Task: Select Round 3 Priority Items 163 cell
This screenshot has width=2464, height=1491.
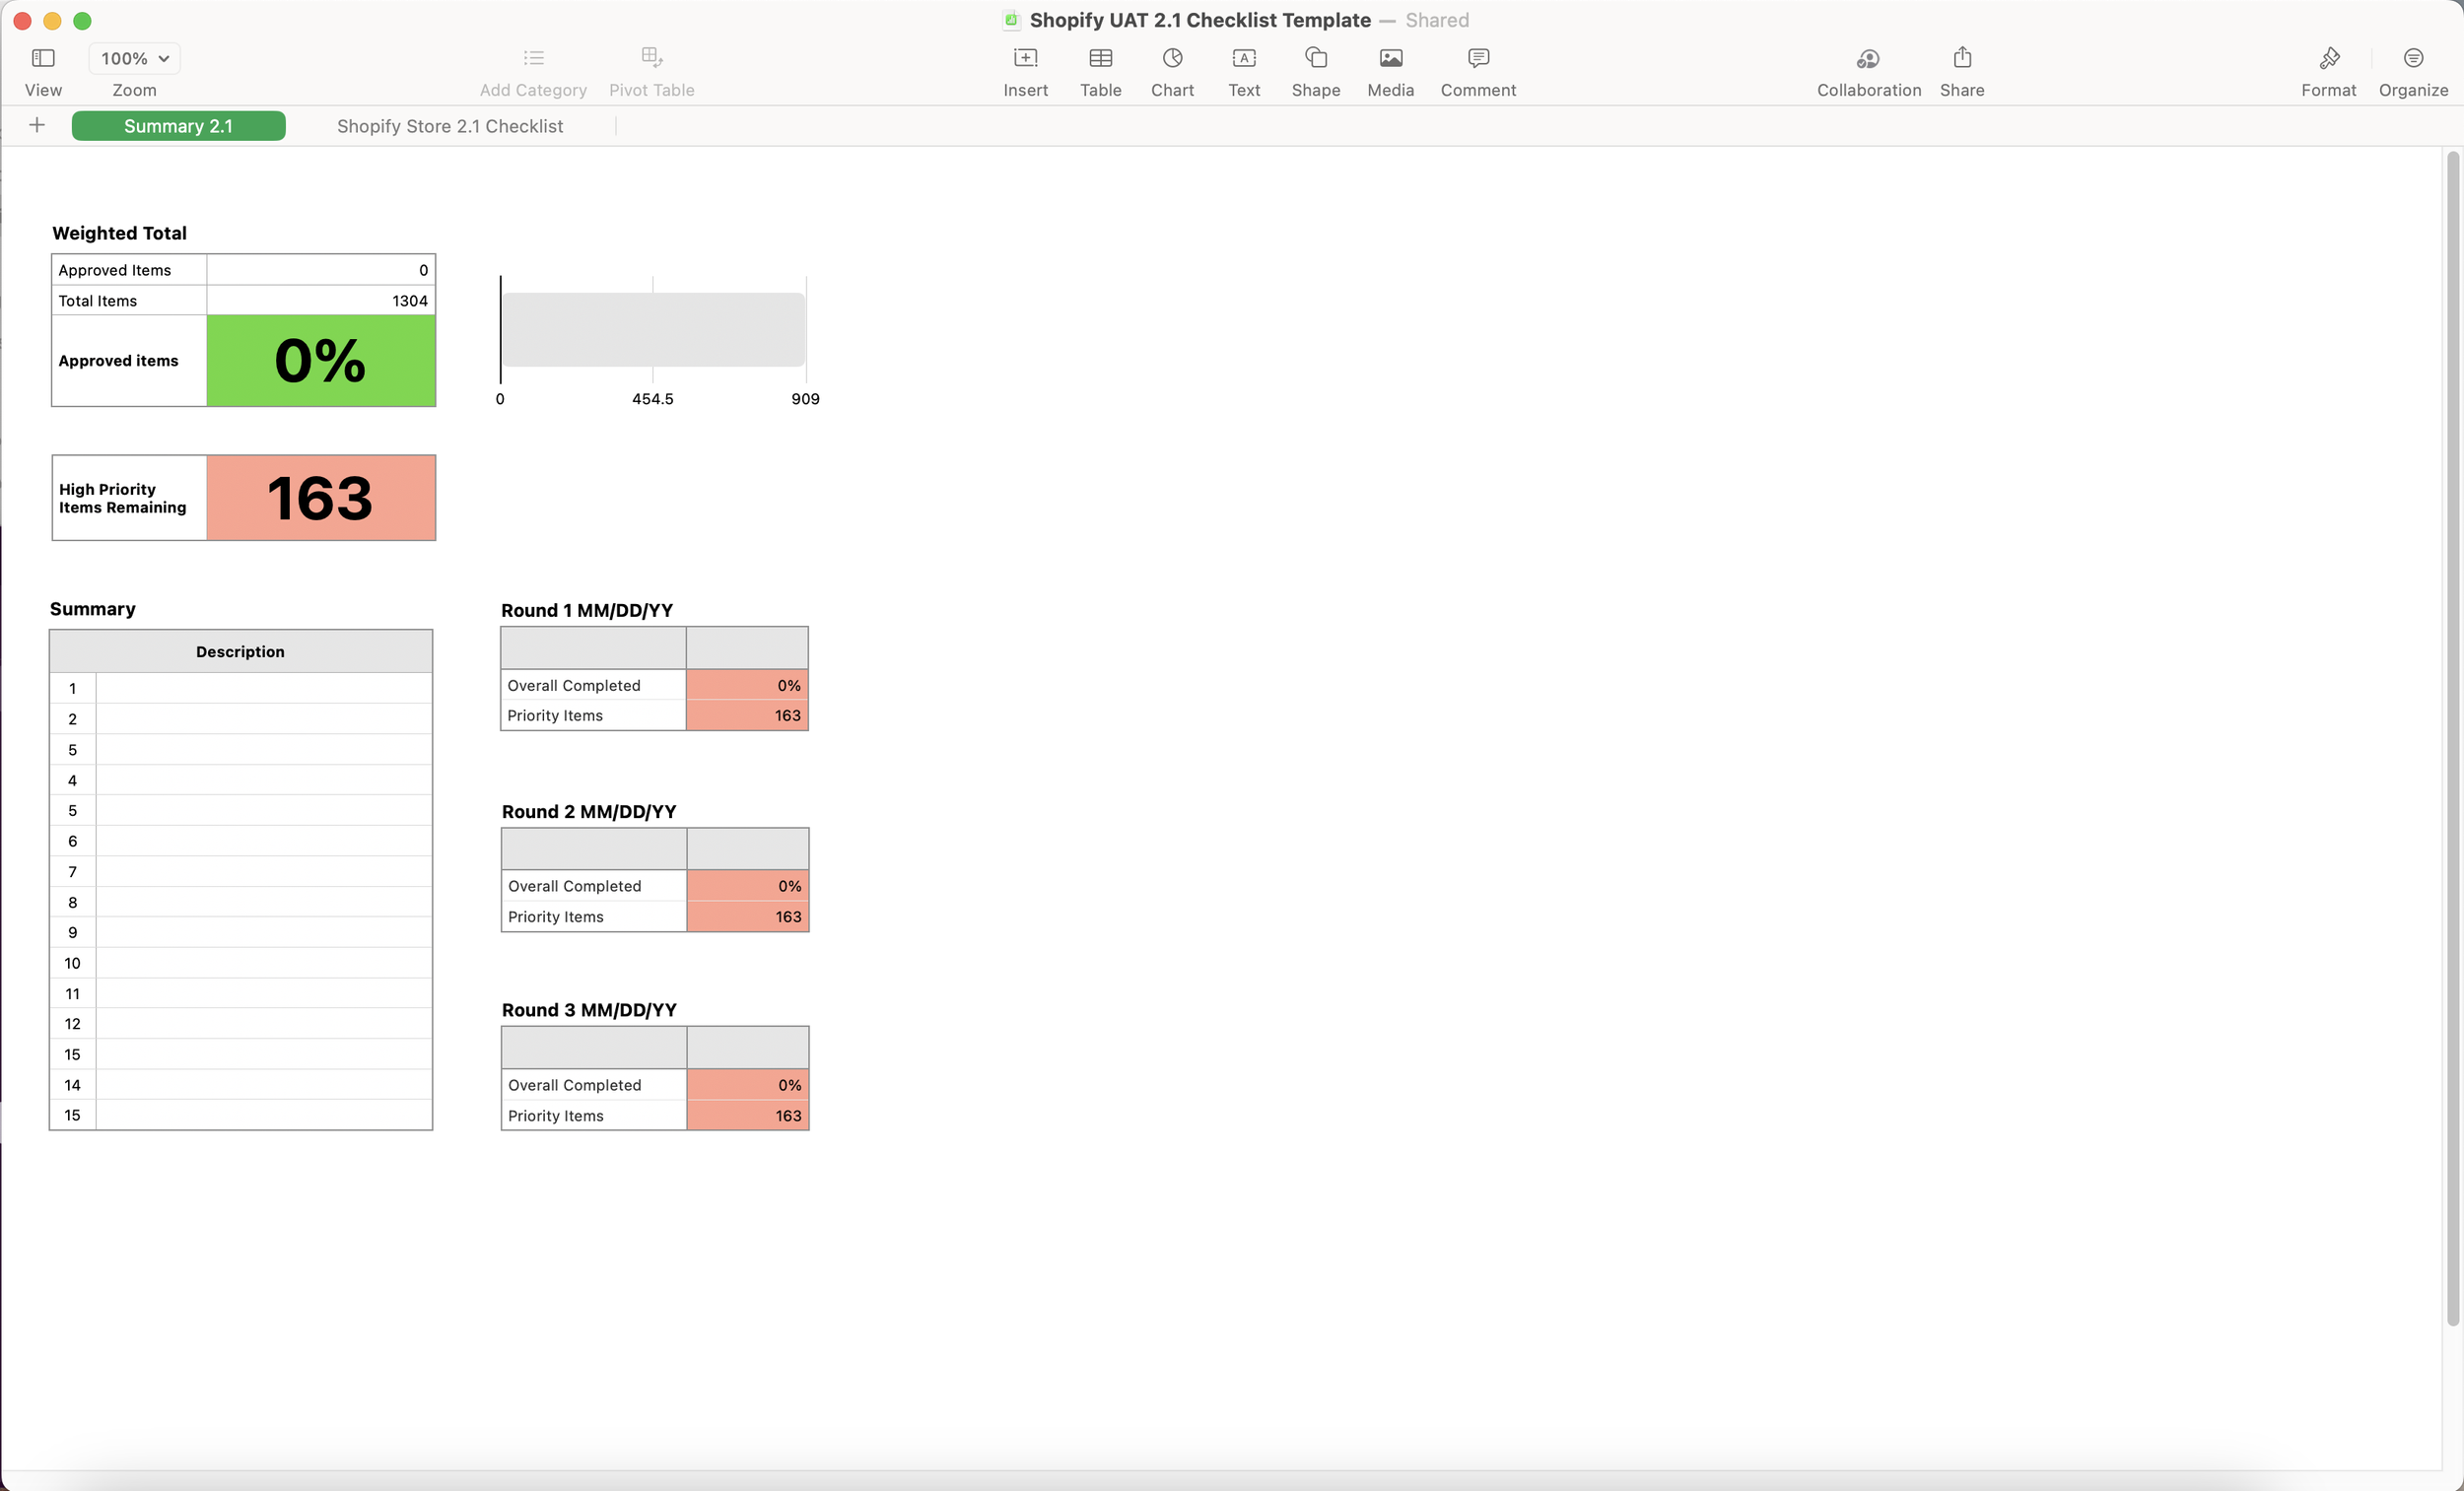Action: 748,1116
